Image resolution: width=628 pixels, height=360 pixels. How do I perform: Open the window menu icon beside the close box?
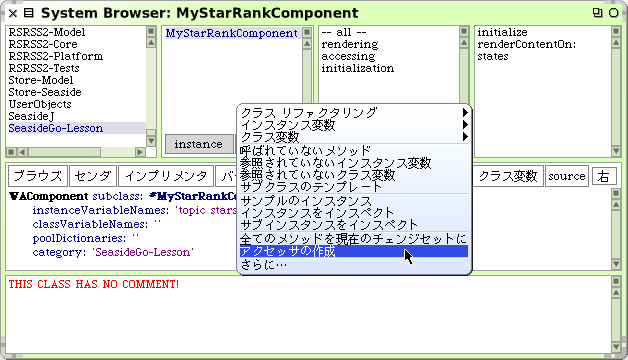[x=28, y=13]
